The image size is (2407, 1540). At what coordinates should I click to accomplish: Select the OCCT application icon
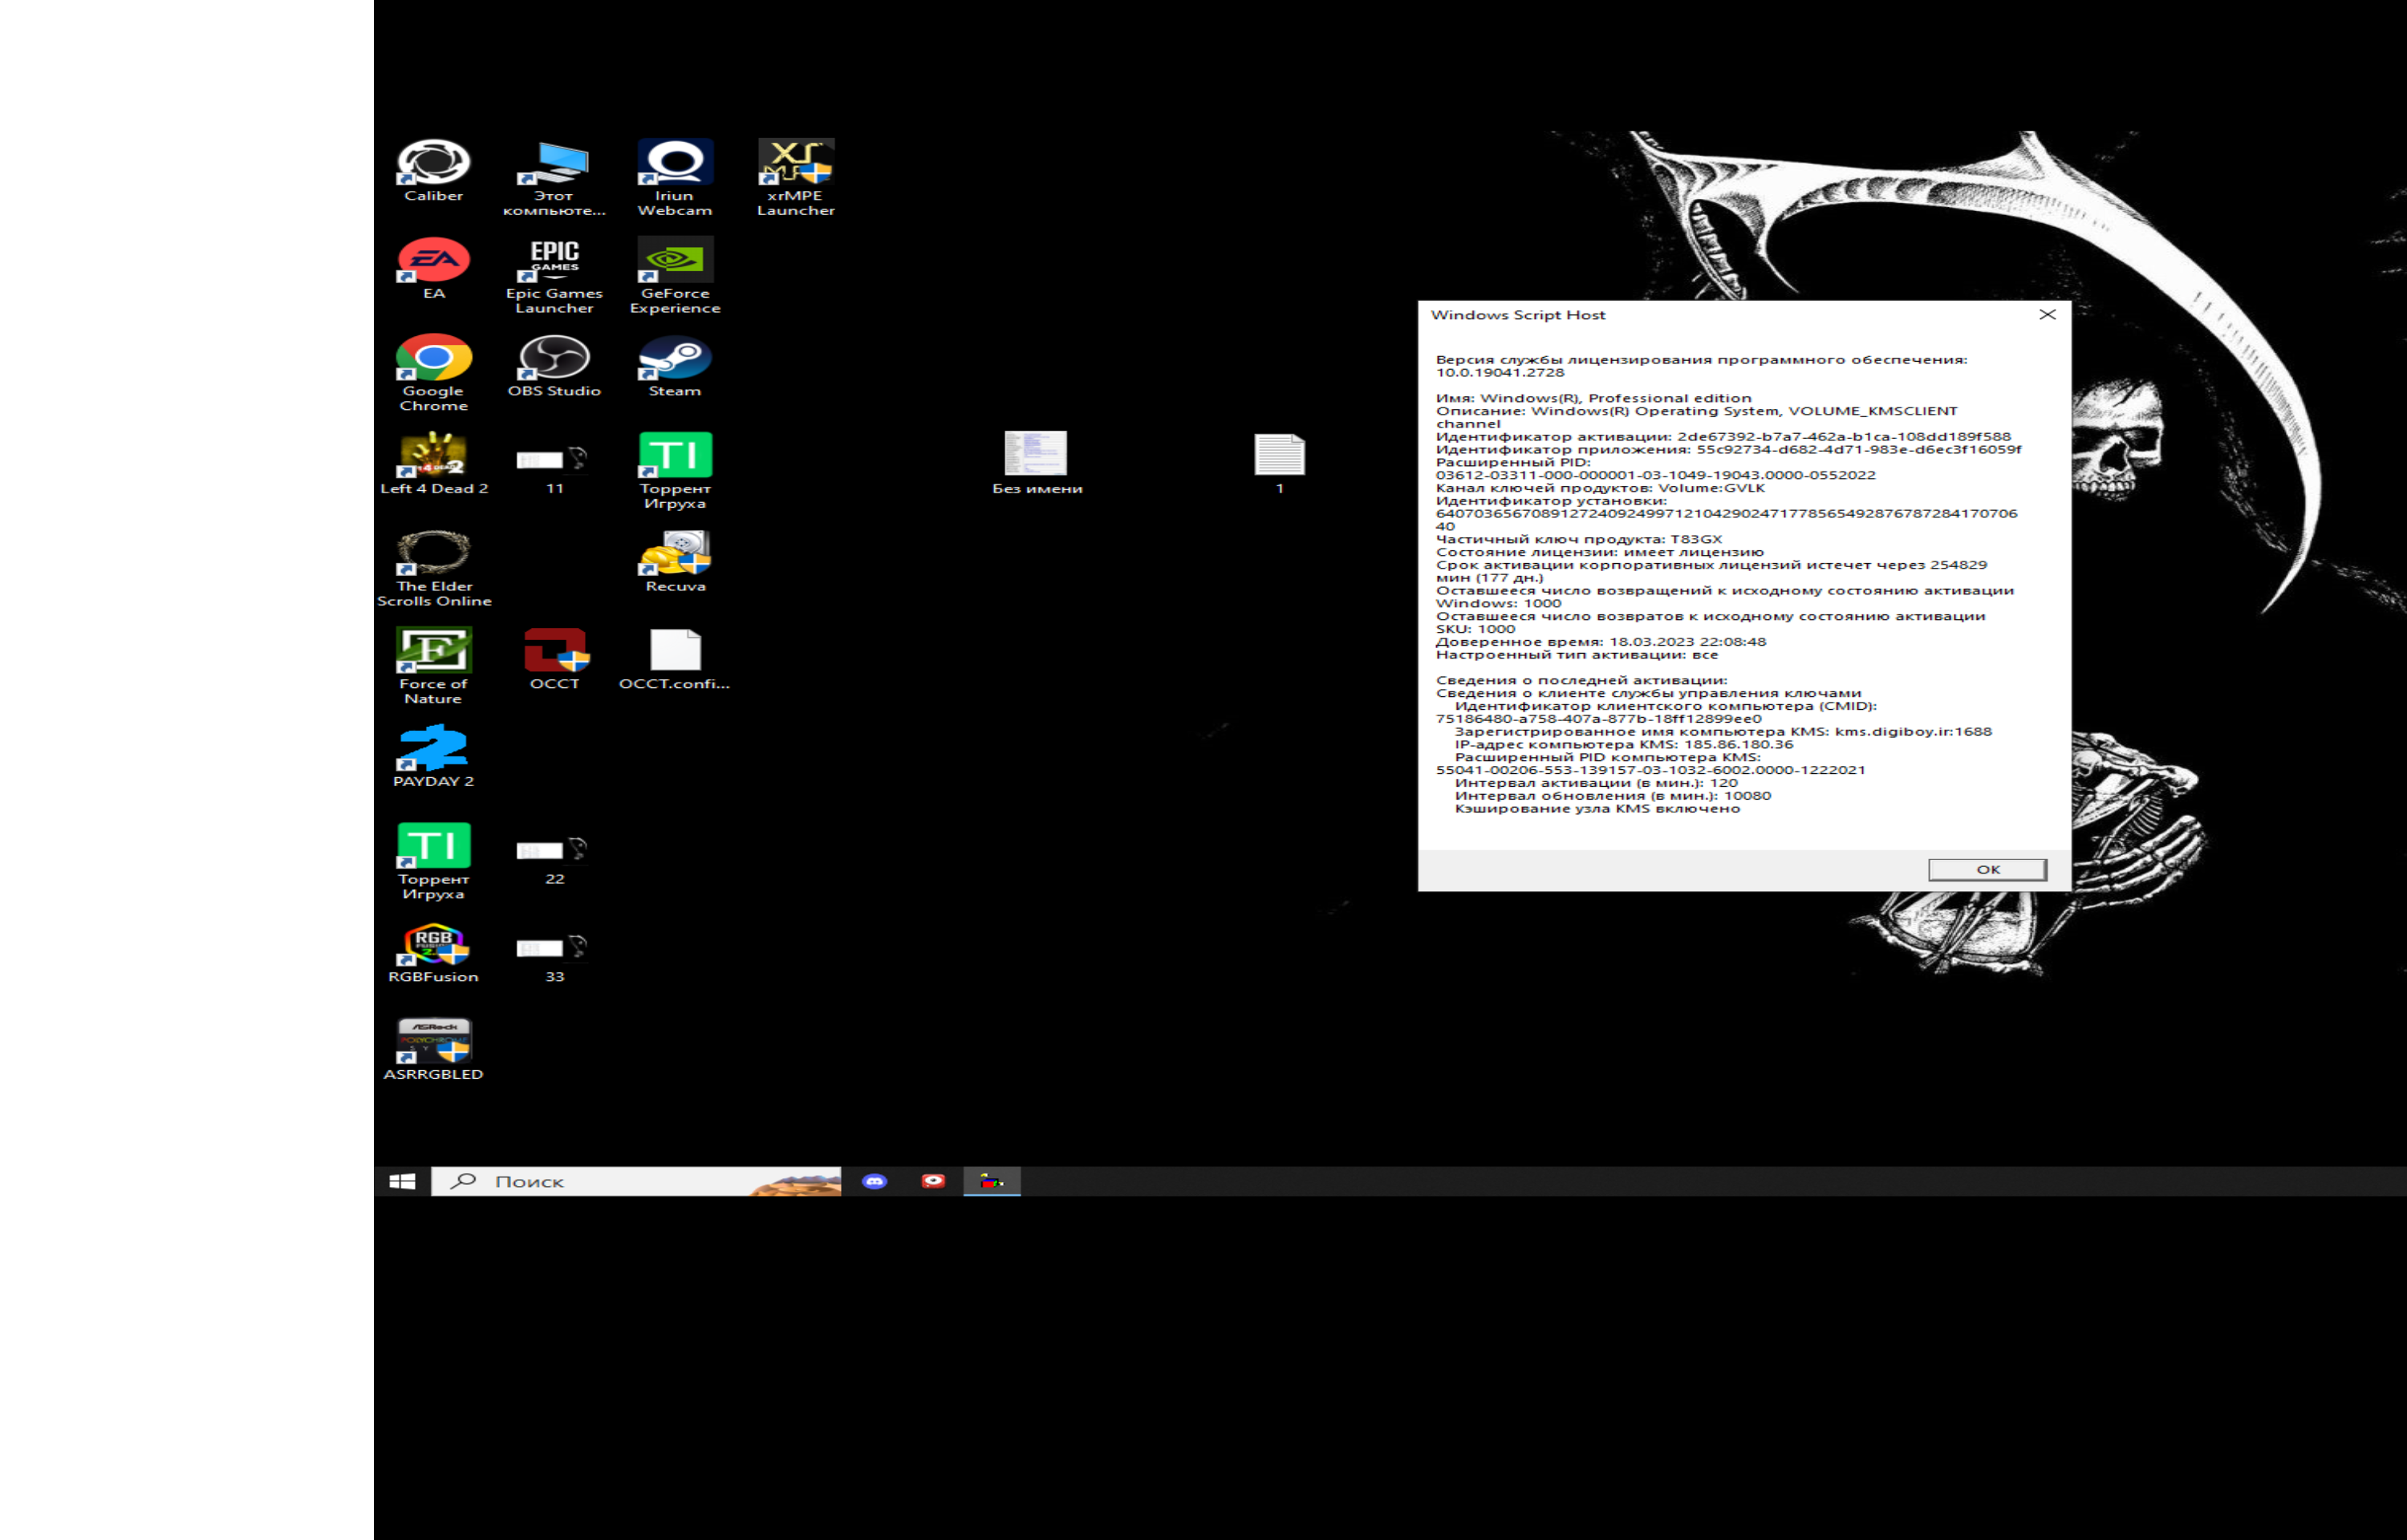coord(554,659)
